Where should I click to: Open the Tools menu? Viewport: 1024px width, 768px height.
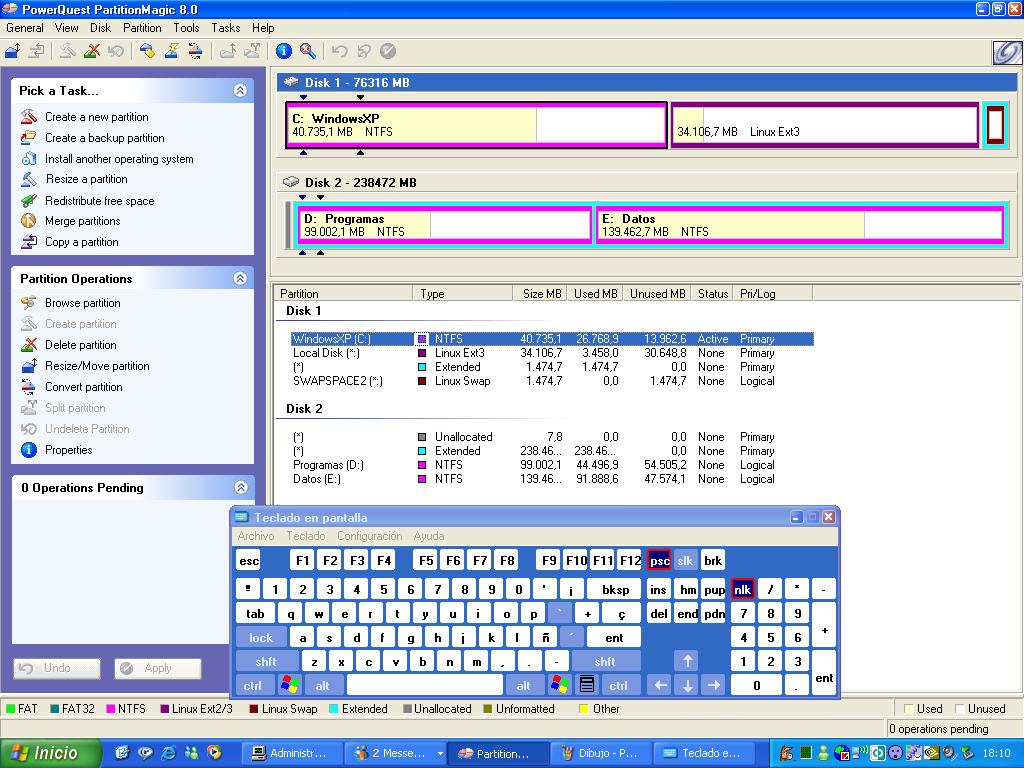click(x=186, y=28)
